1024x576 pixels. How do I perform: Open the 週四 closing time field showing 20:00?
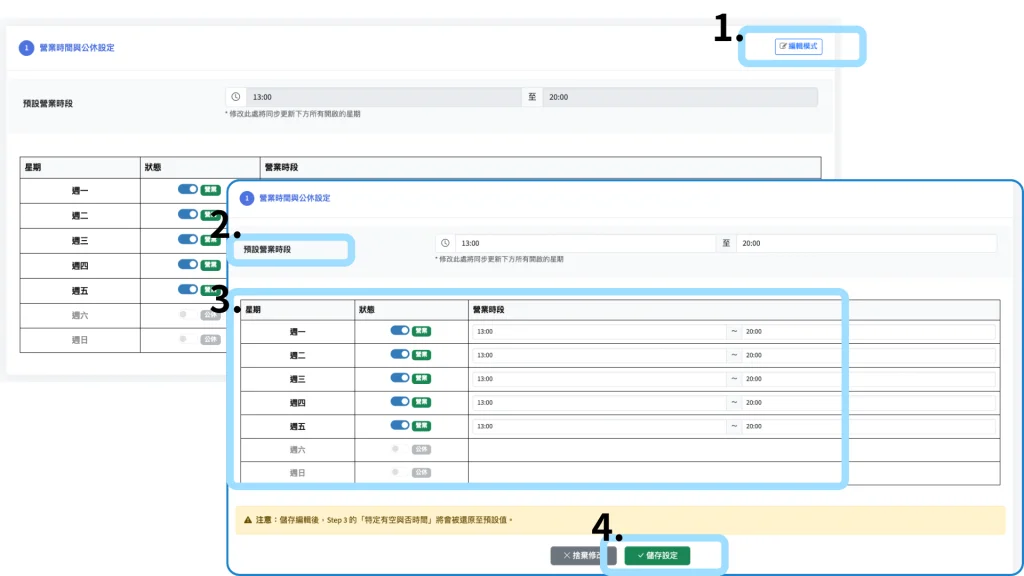[x=866, y=403]
